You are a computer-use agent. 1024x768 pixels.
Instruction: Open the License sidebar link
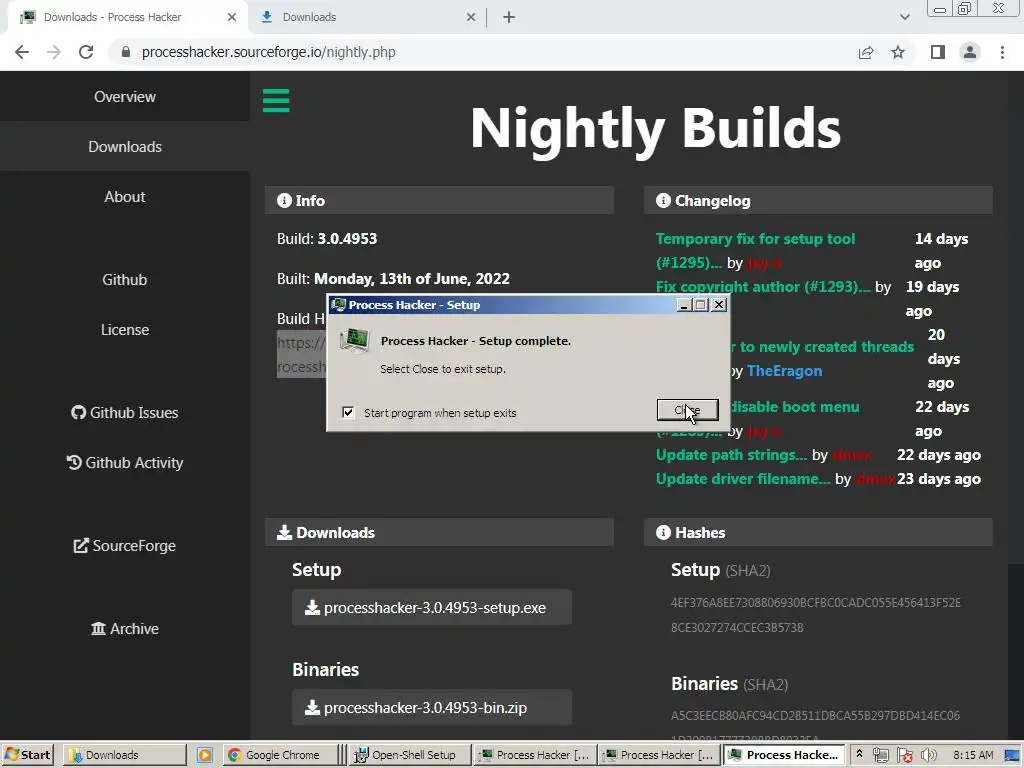point(125,330)
